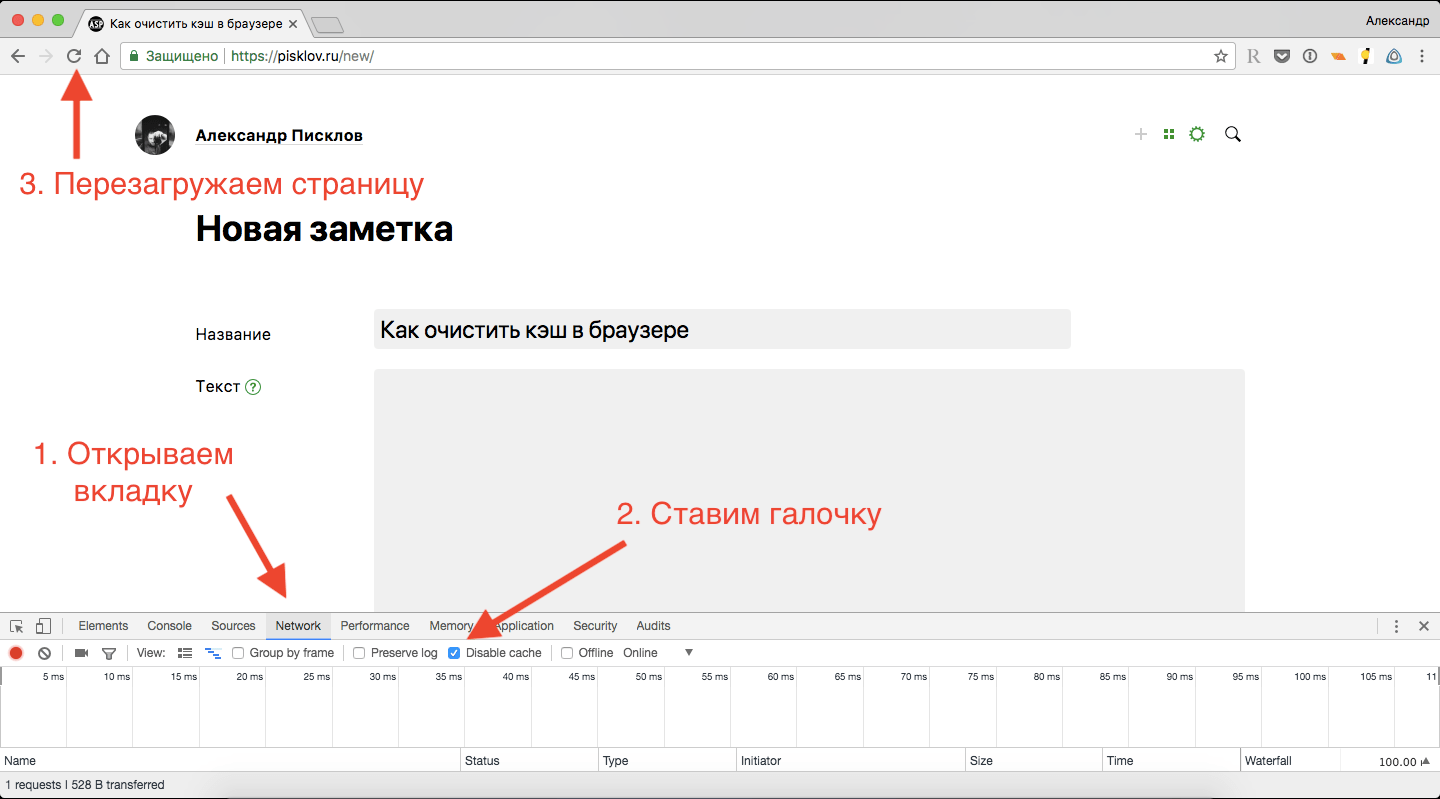Click inside the Текст note text area

(809, 490)
